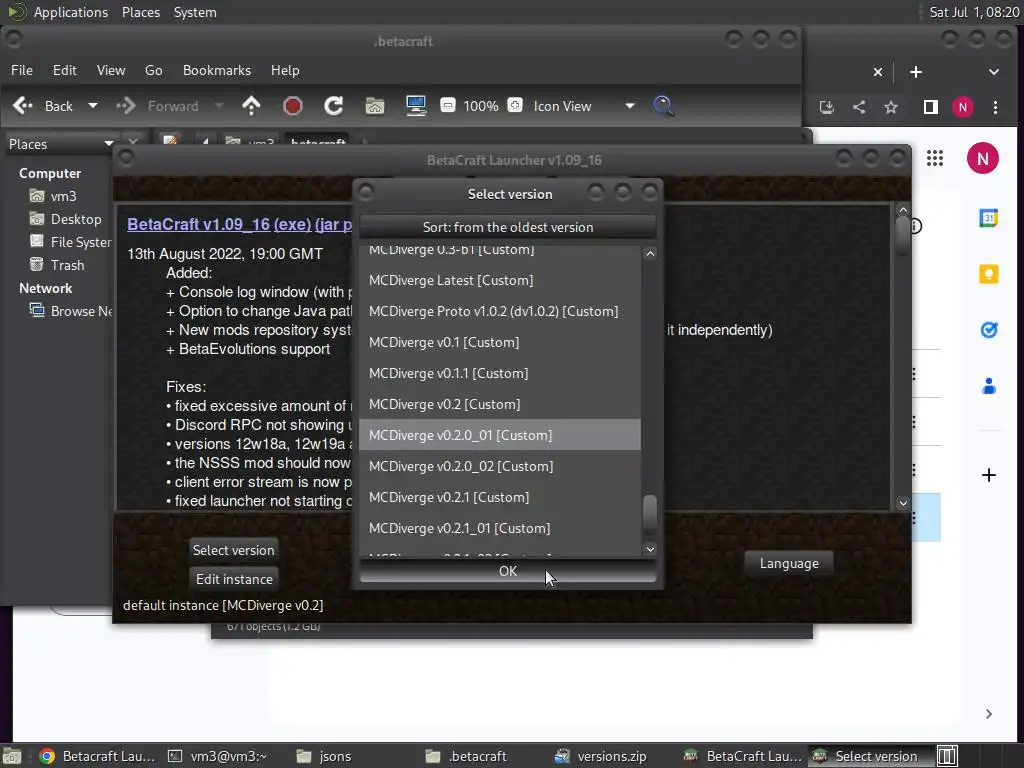Expand the Places sidebar dropdown

(x=108, y=144)
